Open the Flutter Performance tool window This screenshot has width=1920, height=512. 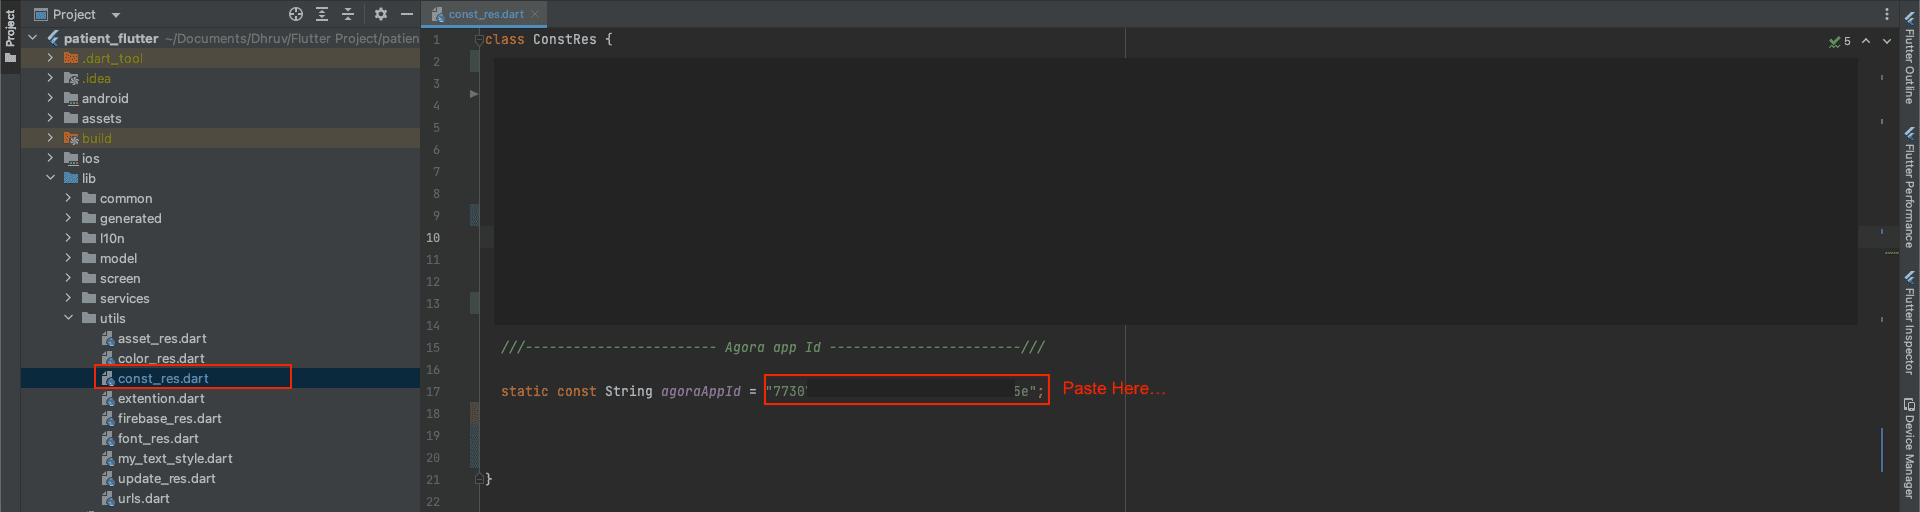coord(1909,187)
